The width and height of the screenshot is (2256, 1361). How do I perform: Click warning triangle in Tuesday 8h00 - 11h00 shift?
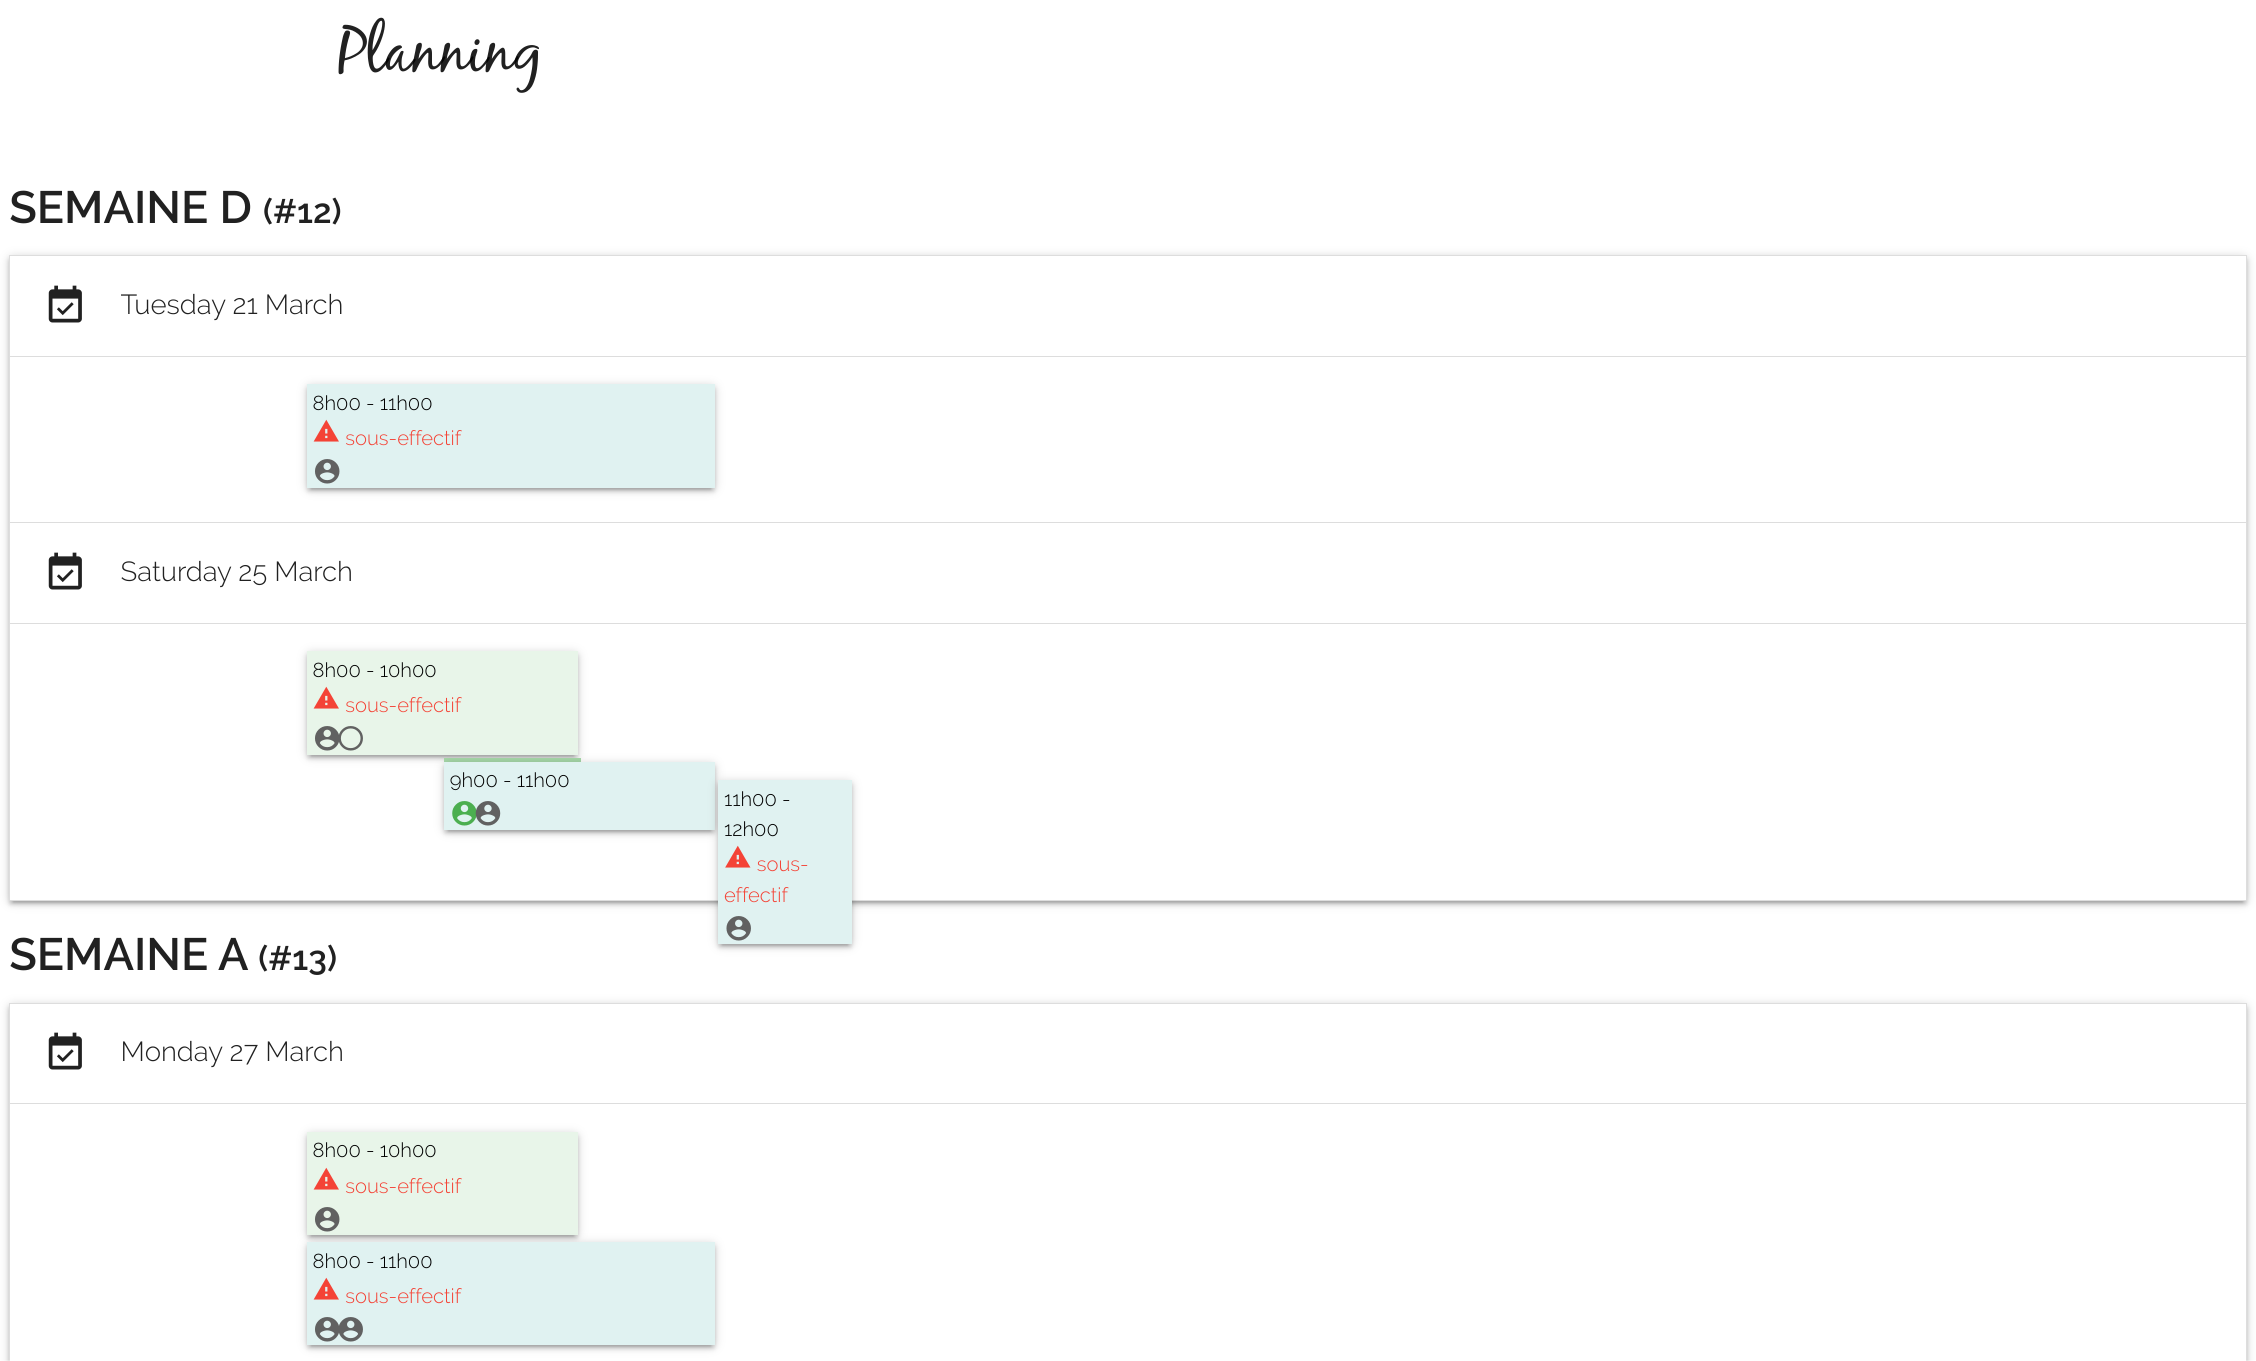point(326,432)
